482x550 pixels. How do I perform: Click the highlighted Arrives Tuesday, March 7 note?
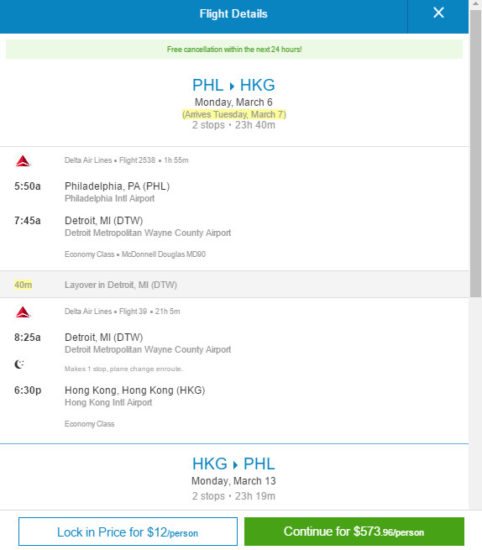click(x=234, y=114)
